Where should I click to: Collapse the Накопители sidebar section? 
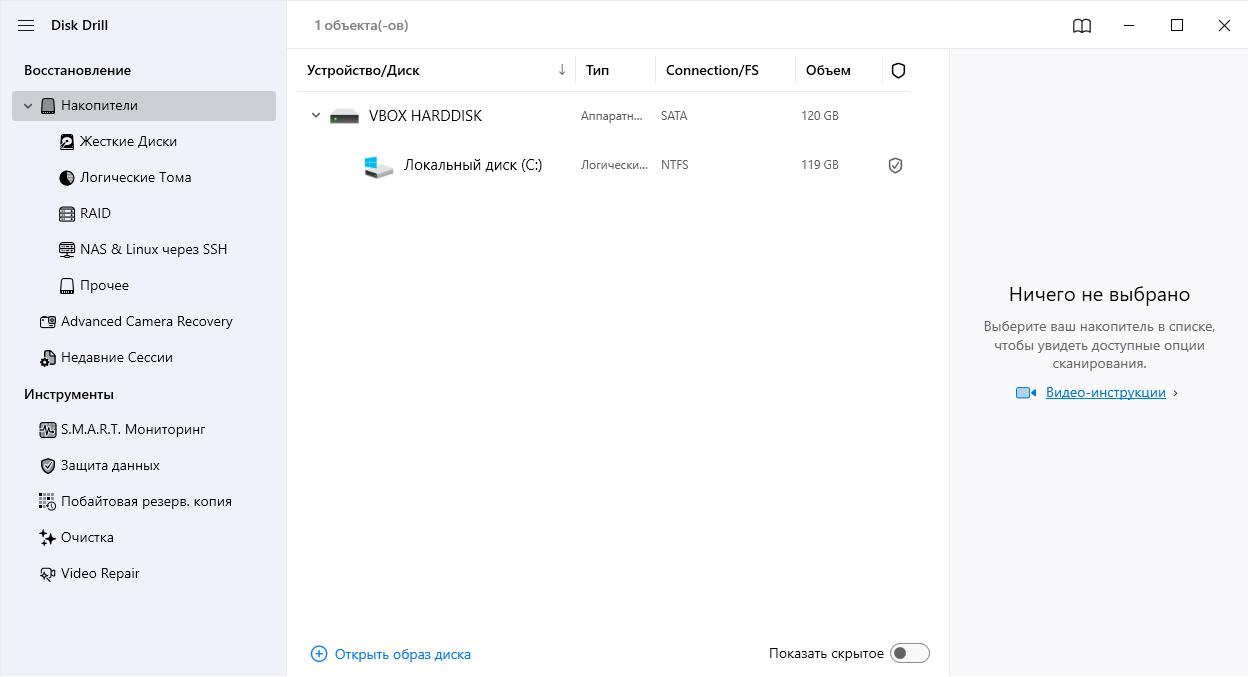(x=28, y=106)
